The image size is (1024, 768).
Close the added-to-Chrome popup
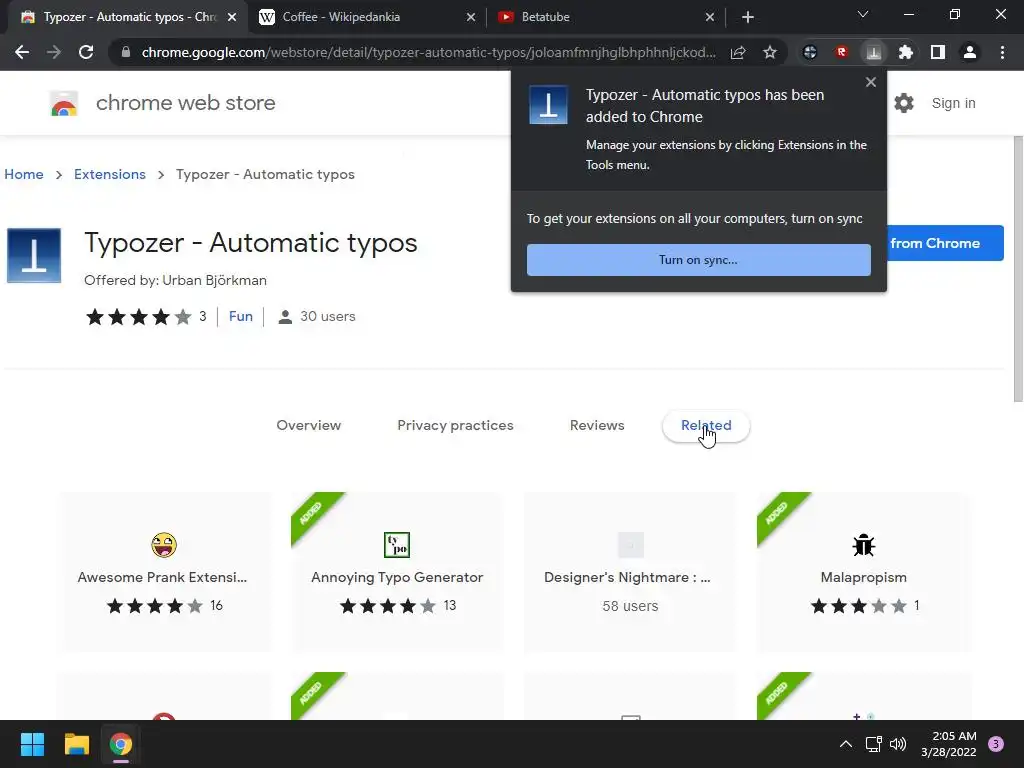point(871,82)
